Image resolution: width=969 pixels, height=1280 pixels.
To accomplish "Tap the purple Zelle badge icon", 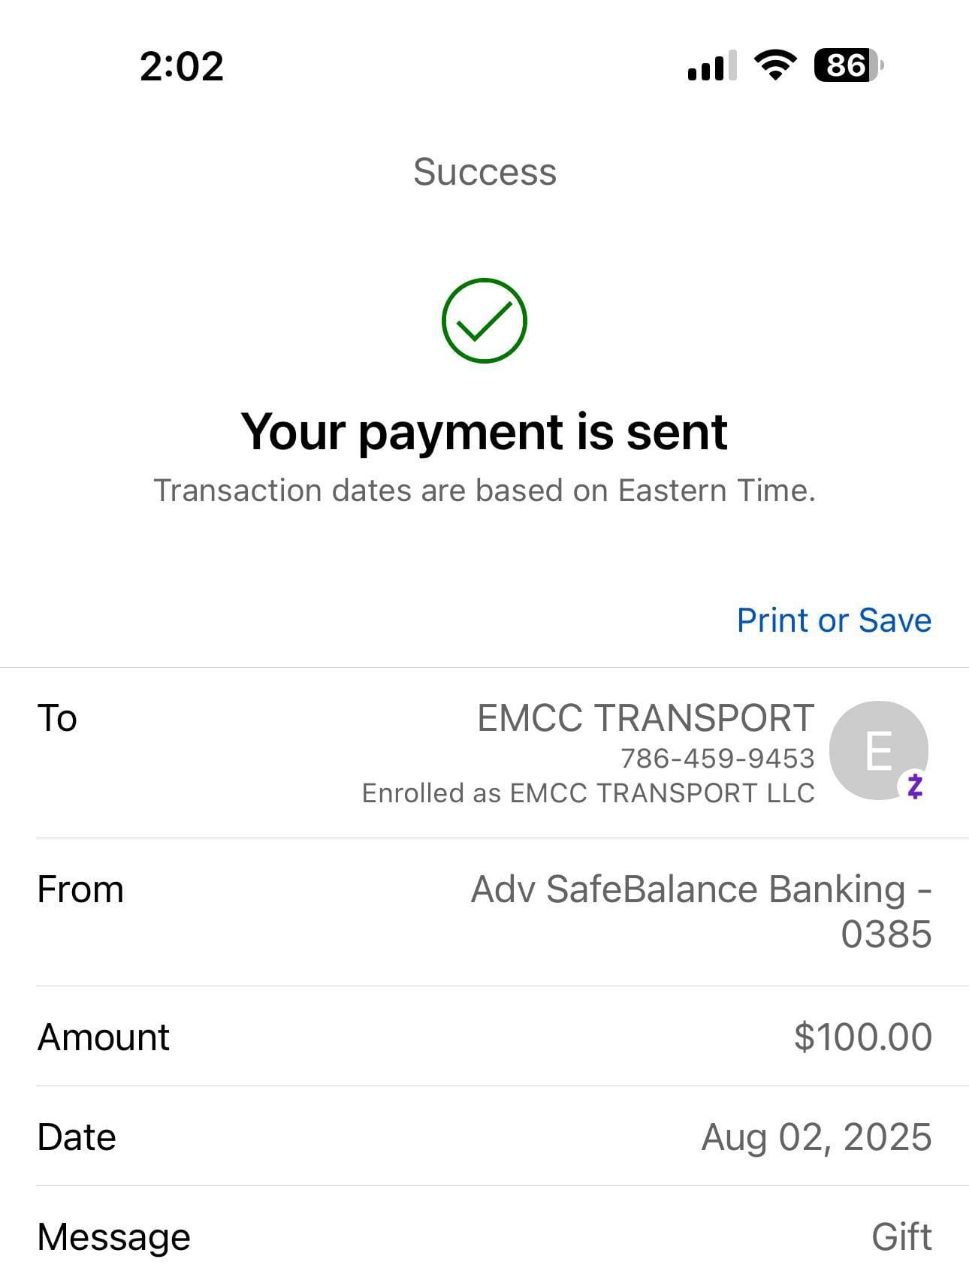I will point(914,786).
